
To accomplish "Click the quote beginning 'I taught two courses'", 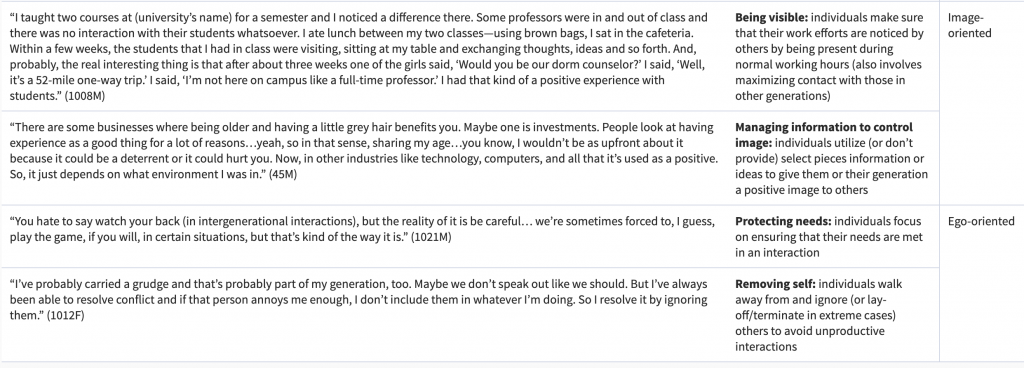I will [x=359, y=57].
